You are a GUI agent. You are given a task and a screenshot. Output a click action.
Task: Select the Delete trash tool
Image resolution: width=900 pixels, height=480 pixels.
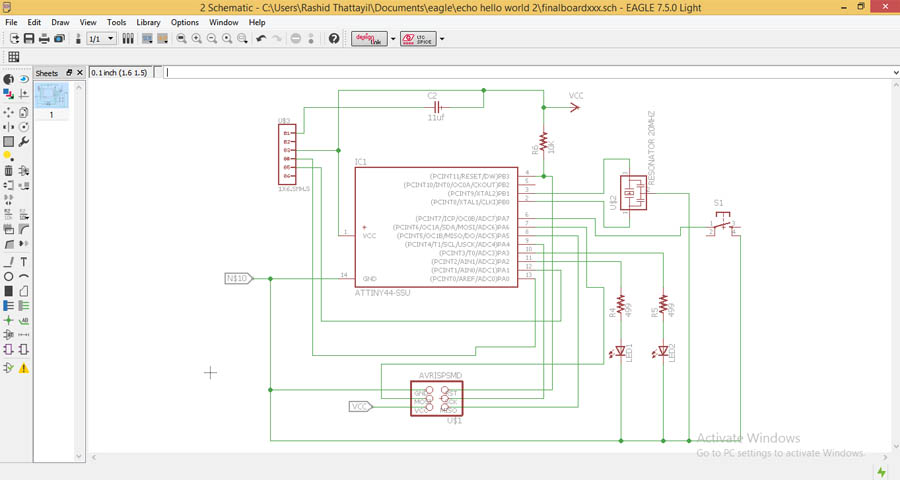8,171
